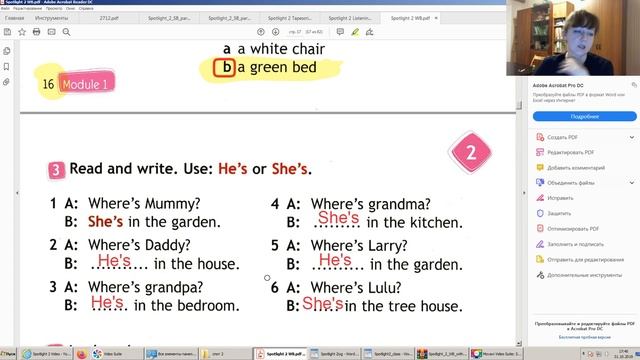Switch to the Spotlight 2 Тарасен... tab
Screen dimensions: 640x360
pos(289,18)
